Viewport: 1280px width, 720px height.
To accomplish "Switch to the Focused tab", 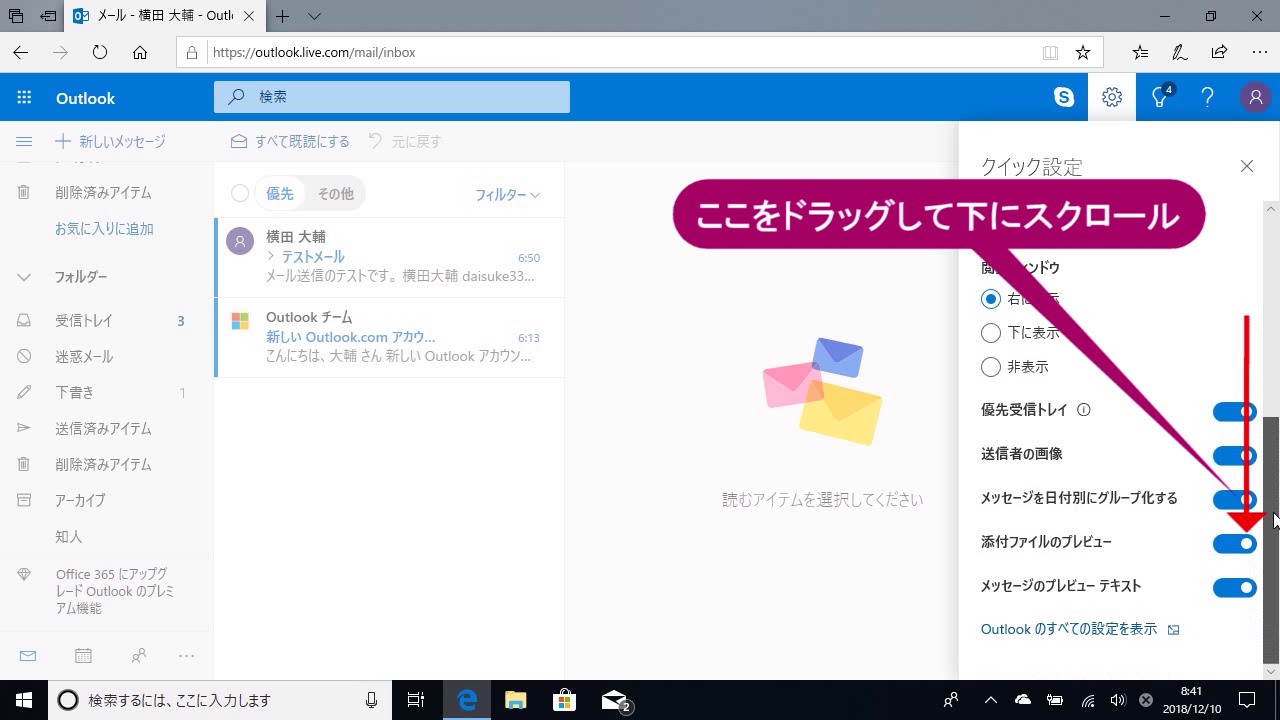I will coord(280,194).
